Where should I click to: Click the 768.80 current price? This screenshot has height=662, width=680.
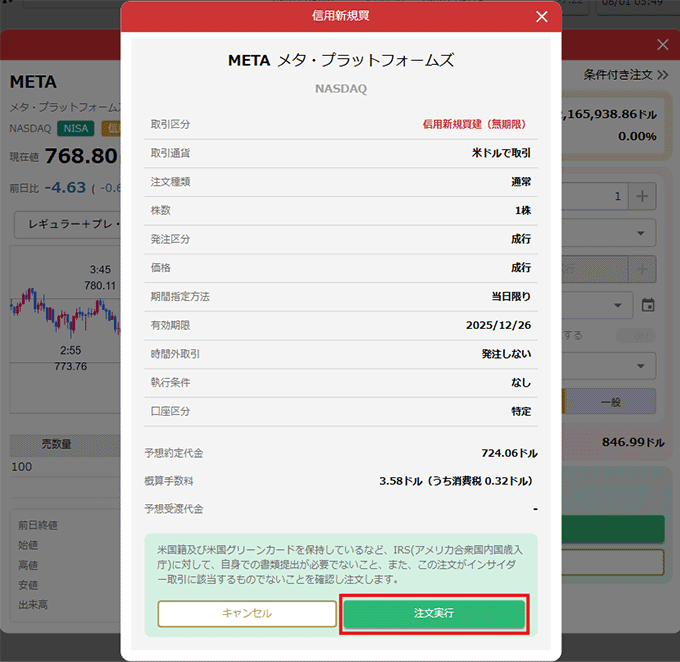(x=81, y=156)
